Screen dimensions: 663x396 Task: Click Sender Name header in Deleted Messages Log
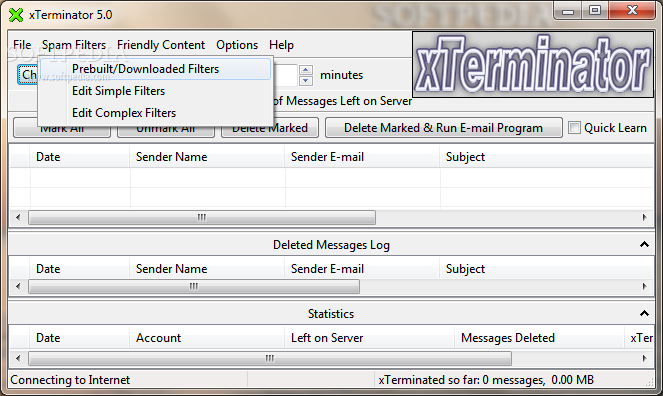[207, 269]
